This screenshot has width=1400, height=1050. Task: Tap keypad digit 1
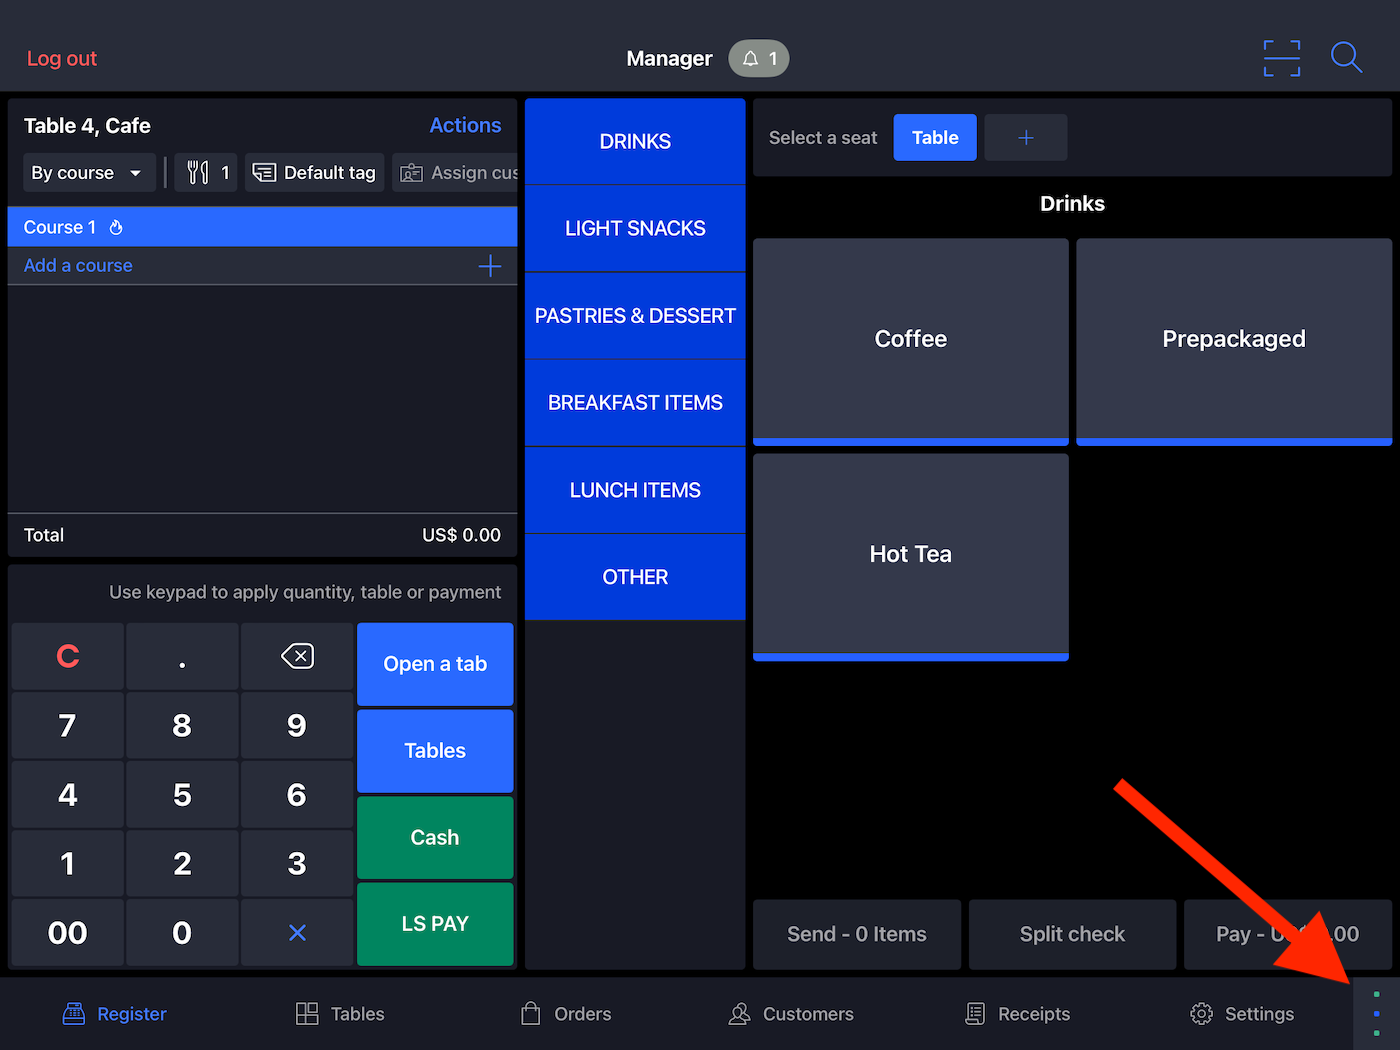pyautogui.click(x=68, y=863)
